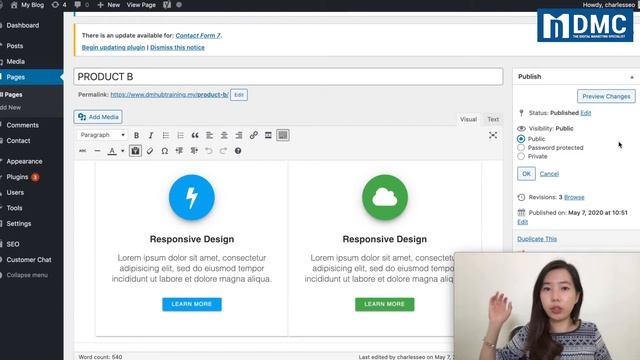Open Appearance menu in sidebar
Viewport: 640px width, 360px height.
pyautogui.click(x=24, y=161)
